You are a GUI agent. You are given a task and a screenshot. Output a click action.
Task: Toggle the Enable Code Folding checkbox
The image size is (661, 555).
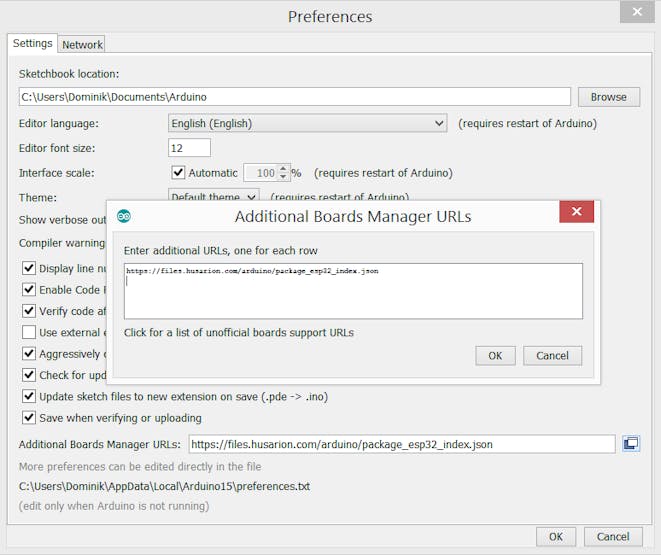(x=29, y=290)
